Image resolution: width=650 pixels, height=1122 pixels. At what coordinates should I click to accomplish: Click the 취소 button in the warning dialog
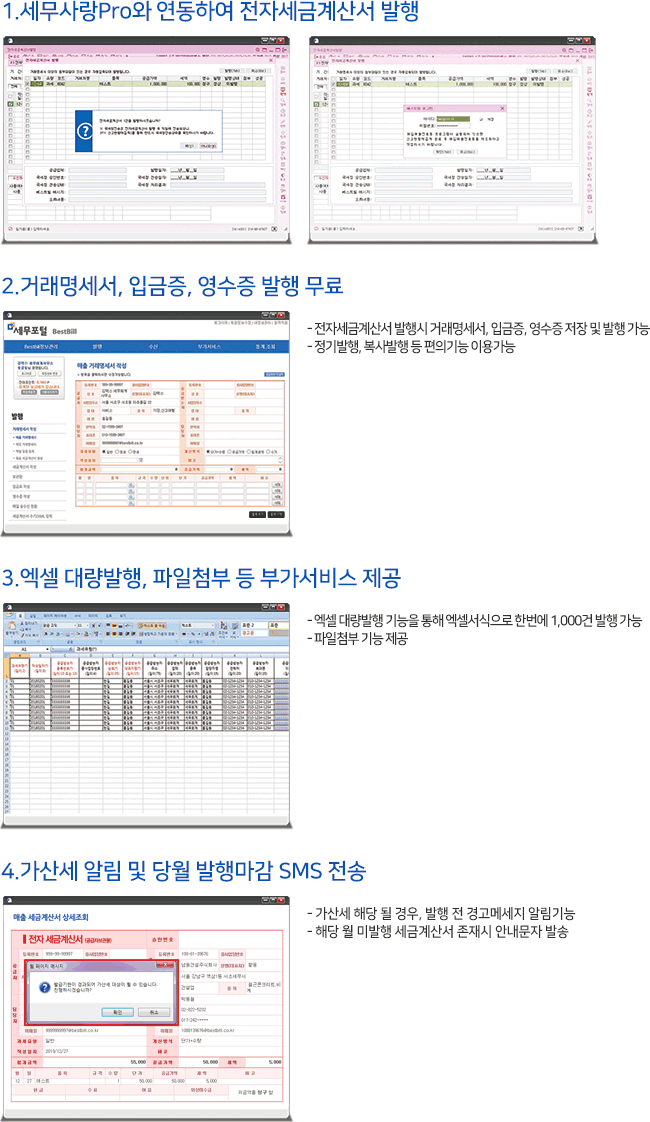point(153,1012)
